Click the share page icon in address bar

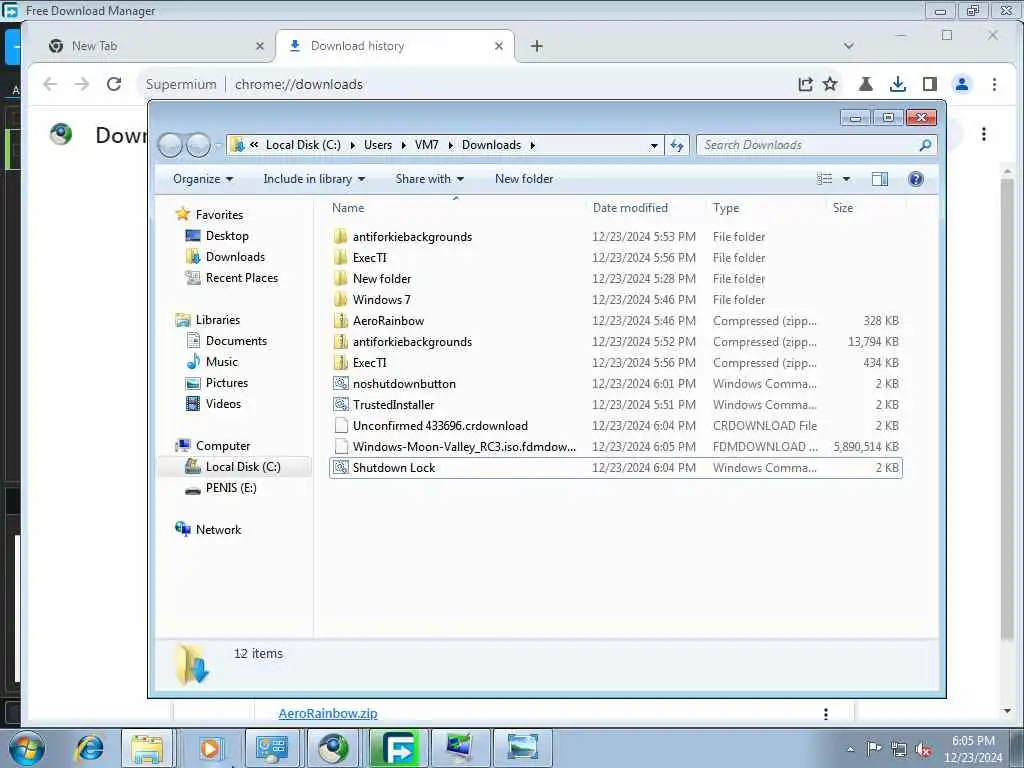(x=805, y=84)
